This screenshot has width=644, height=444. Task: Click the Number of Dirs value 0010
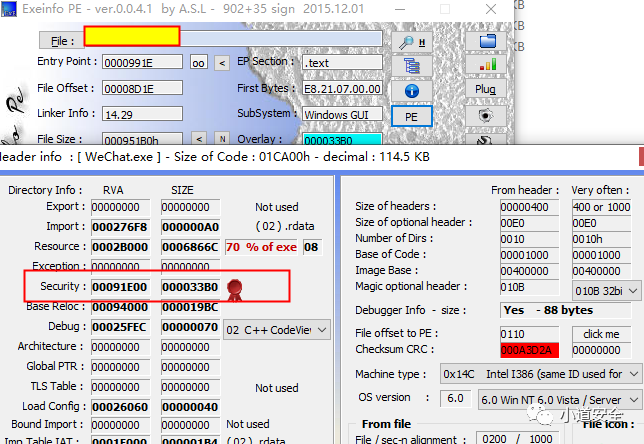click(x=529, y=239)
